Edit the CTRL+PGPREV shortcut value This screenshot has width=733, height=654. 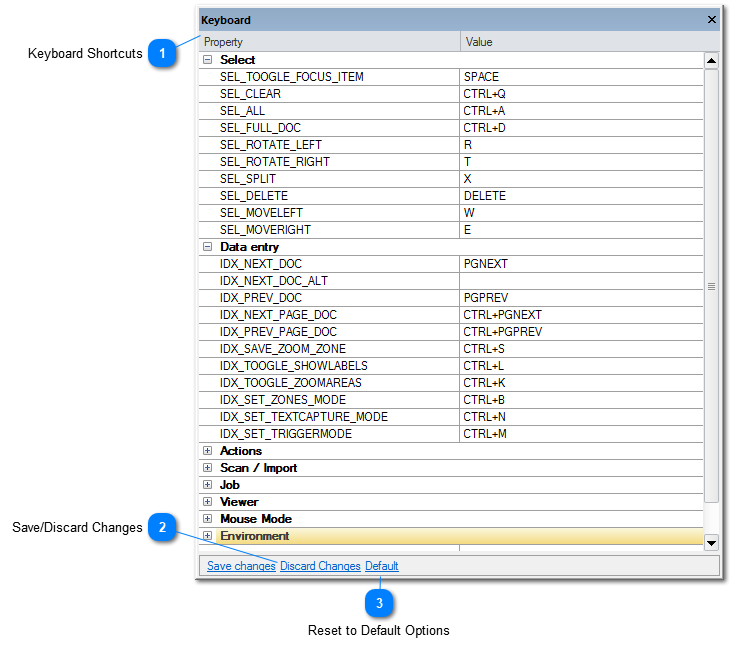[x=582, y=332]
